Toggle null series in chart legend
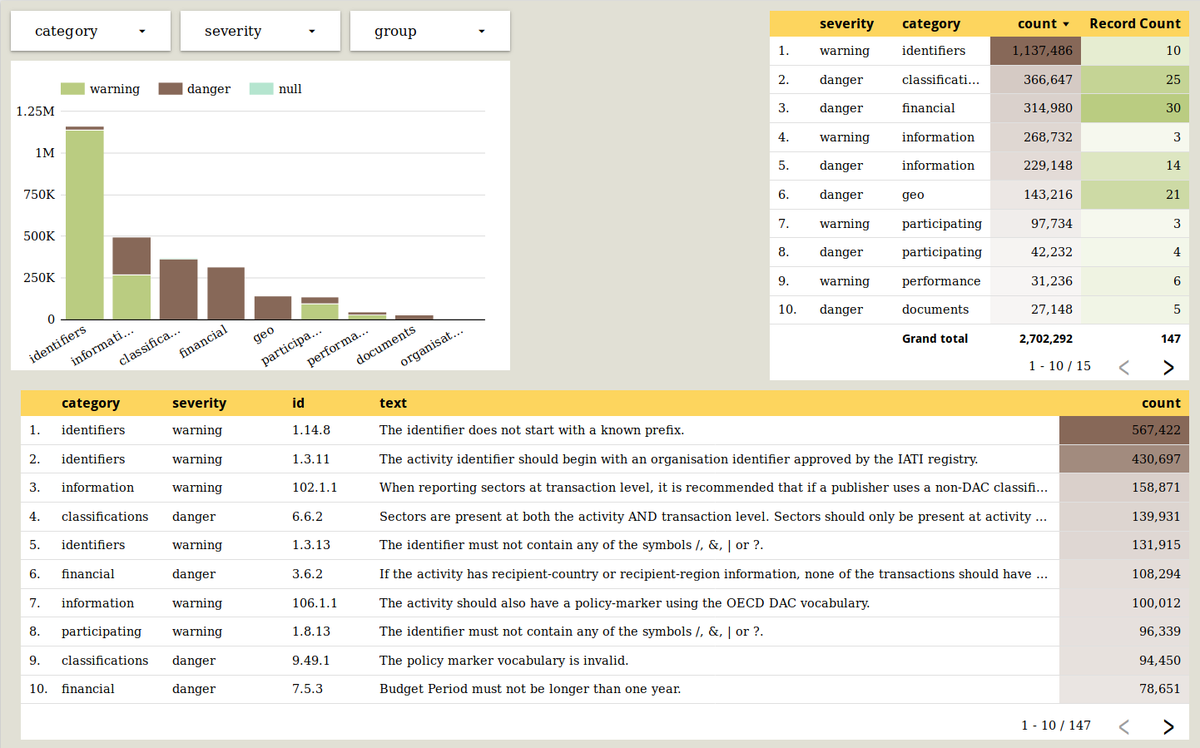The height and width of the screenshot is (748, 1200). [275, 89]
